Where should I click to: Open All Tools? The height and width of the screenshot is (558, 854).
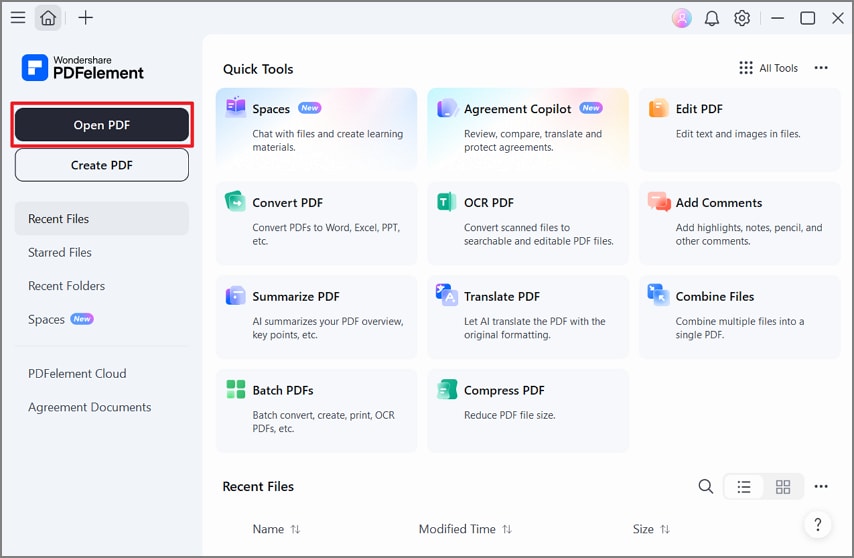768,68
